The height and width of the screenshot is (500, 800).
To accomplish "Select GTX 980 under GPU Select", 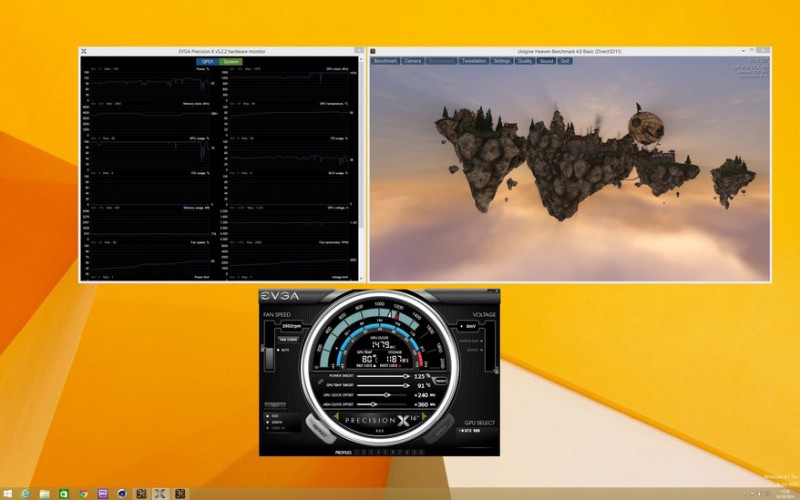I will tap(470, 431).
